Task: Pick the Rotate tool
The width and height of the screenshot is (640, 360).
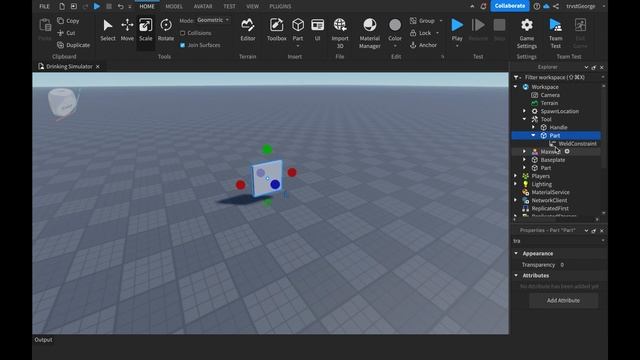Action: point(166,30)
